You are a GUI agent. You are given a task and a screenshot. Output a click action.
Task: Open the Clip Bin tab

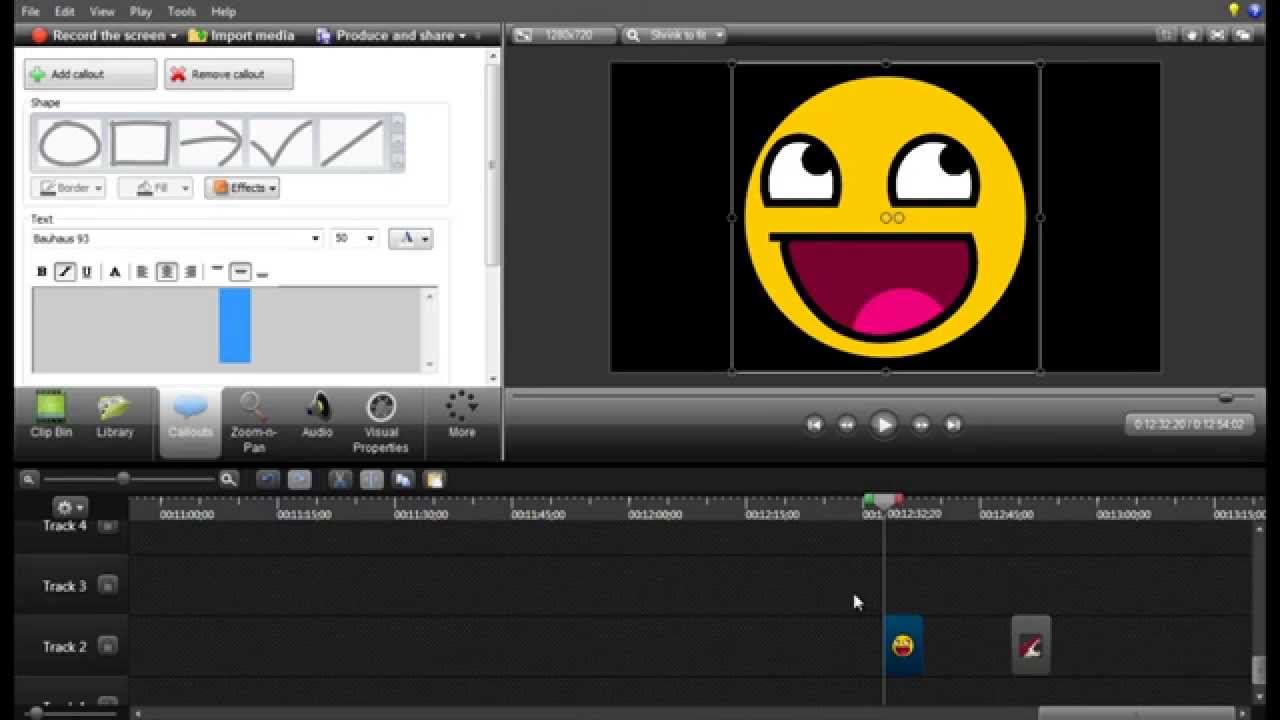tap(51, 416)
